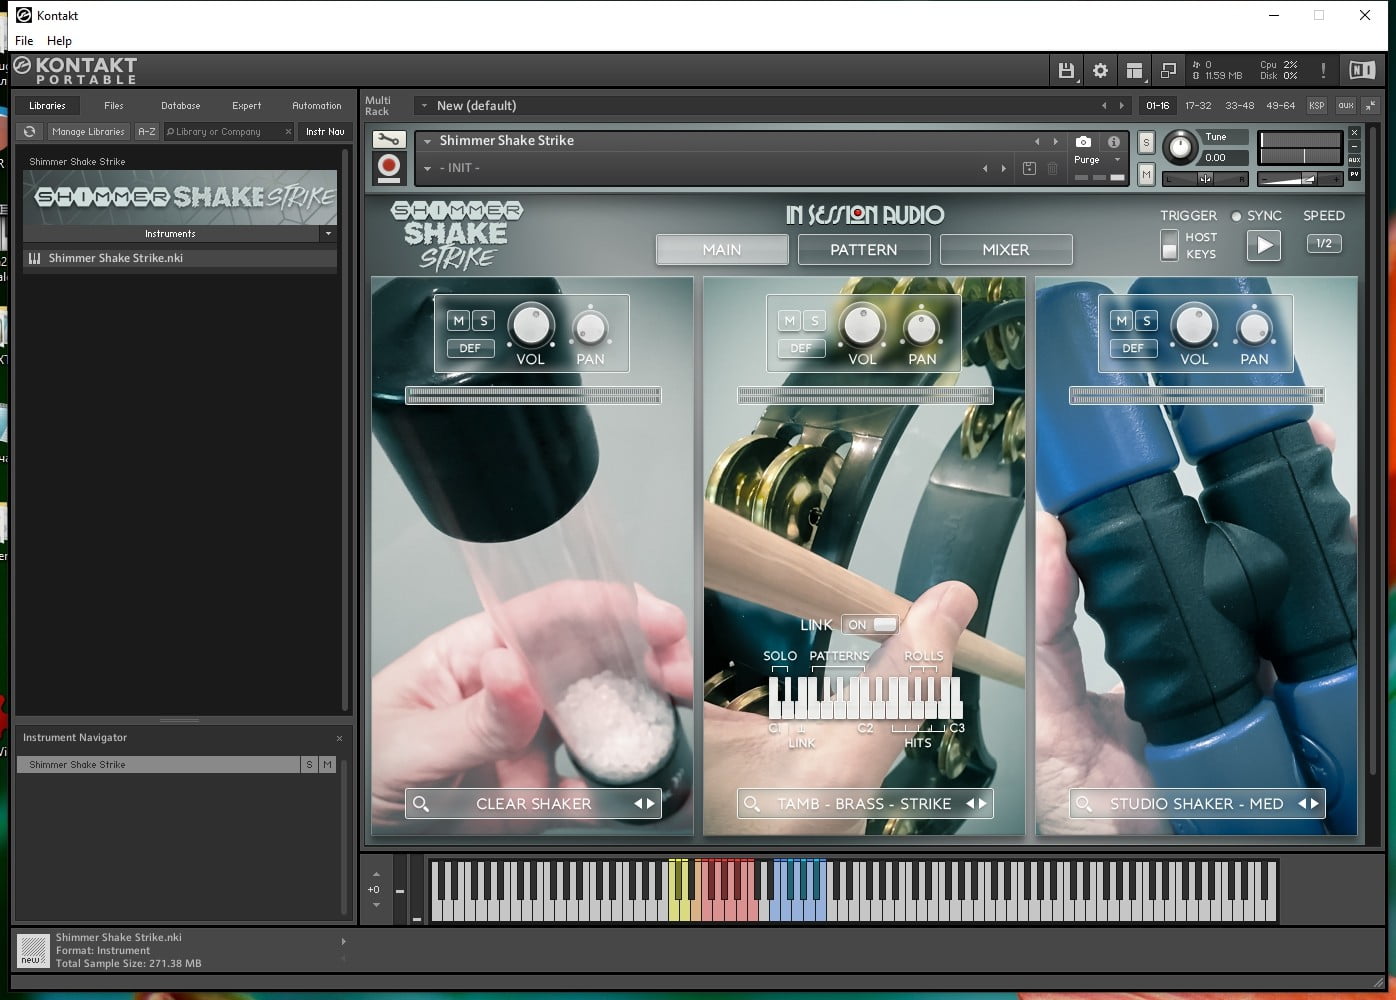Click the wrench edit instrument icon
The image size is (1396, 1000).
[388, 140]
